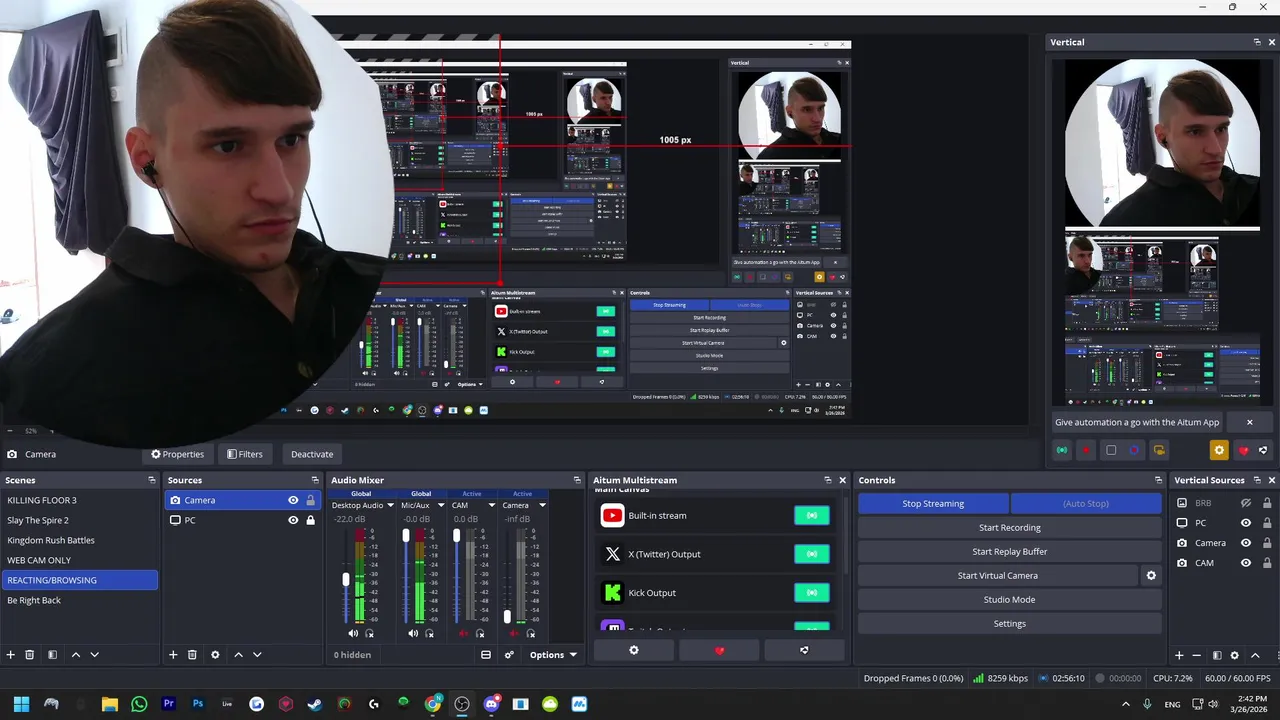Show hidden system tray icons chevron
The width and height of the screenshot is (1280, 720).
[x=1126, y=704]
